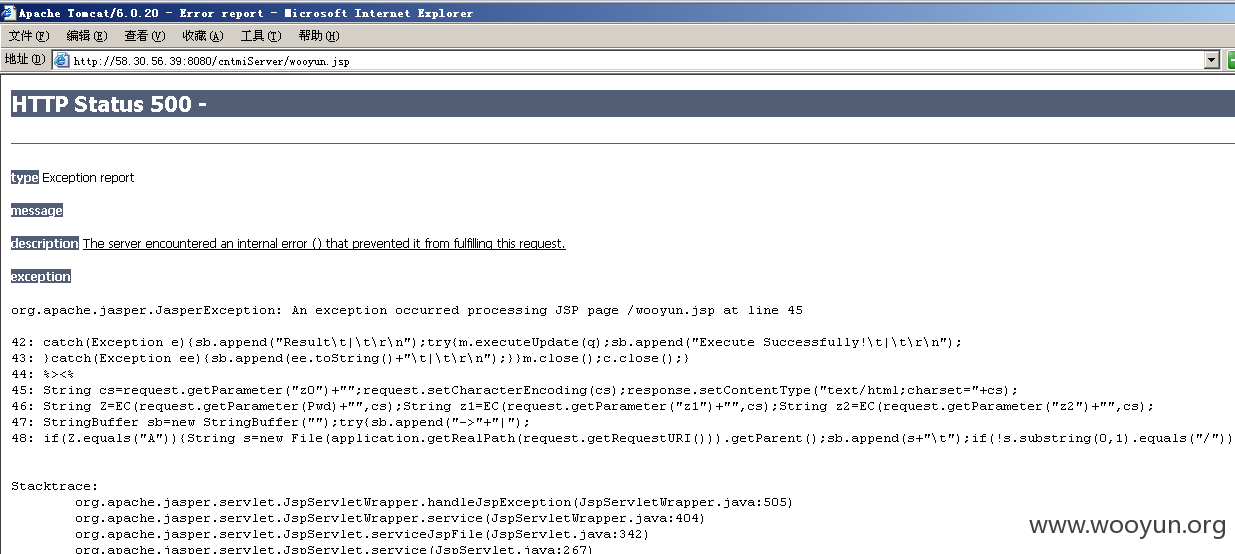Click stack line JspServlet.service JspServlet.java:267

click(x=334, y=549)
